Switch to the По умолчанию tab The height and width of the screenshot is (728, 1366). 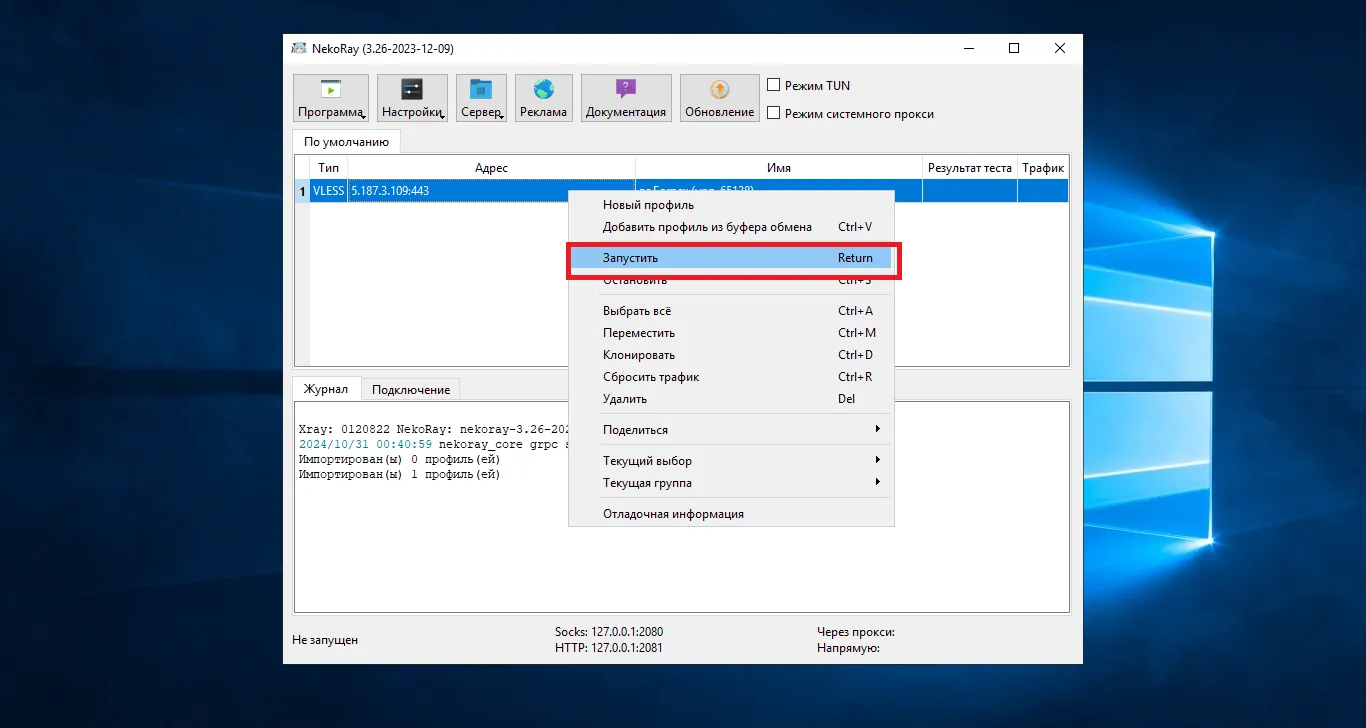tap(346, 142)
